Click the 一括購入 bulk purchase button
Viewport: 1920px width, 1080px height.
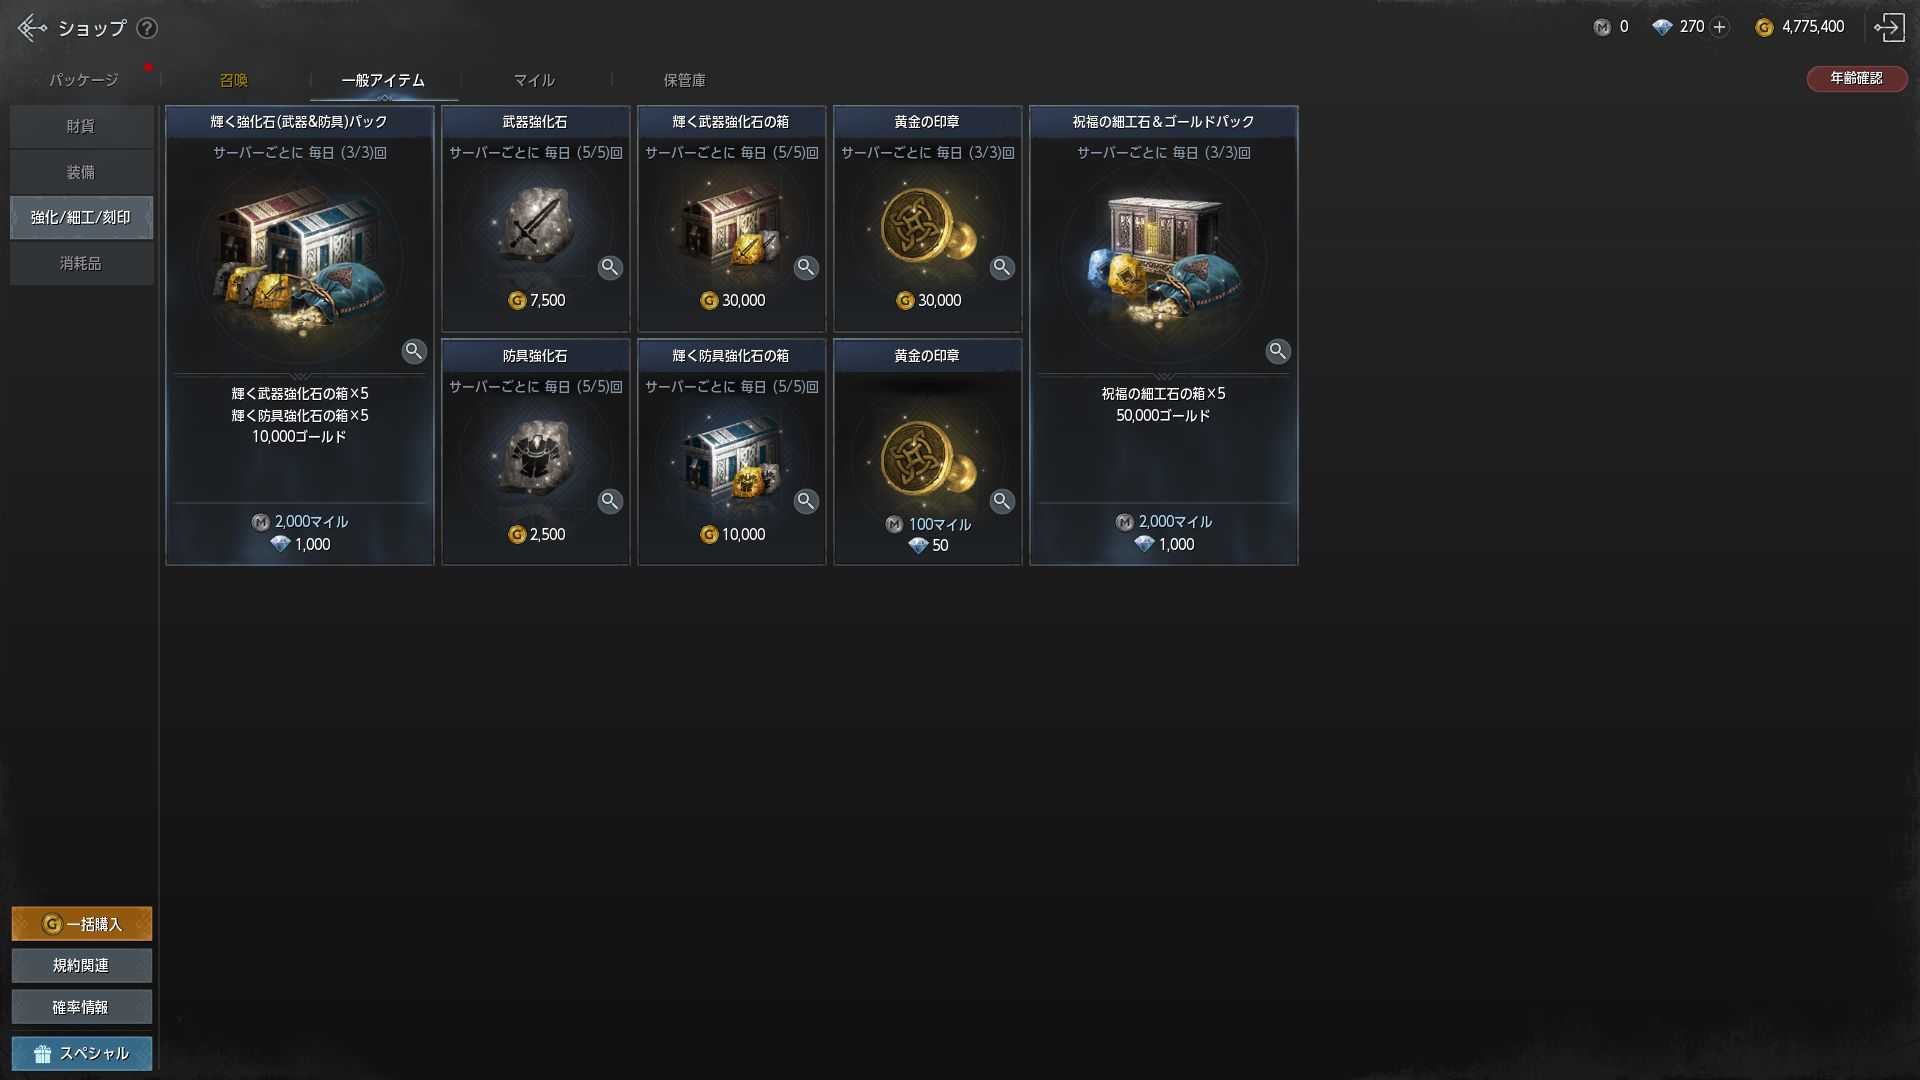(x=82, y=924)
